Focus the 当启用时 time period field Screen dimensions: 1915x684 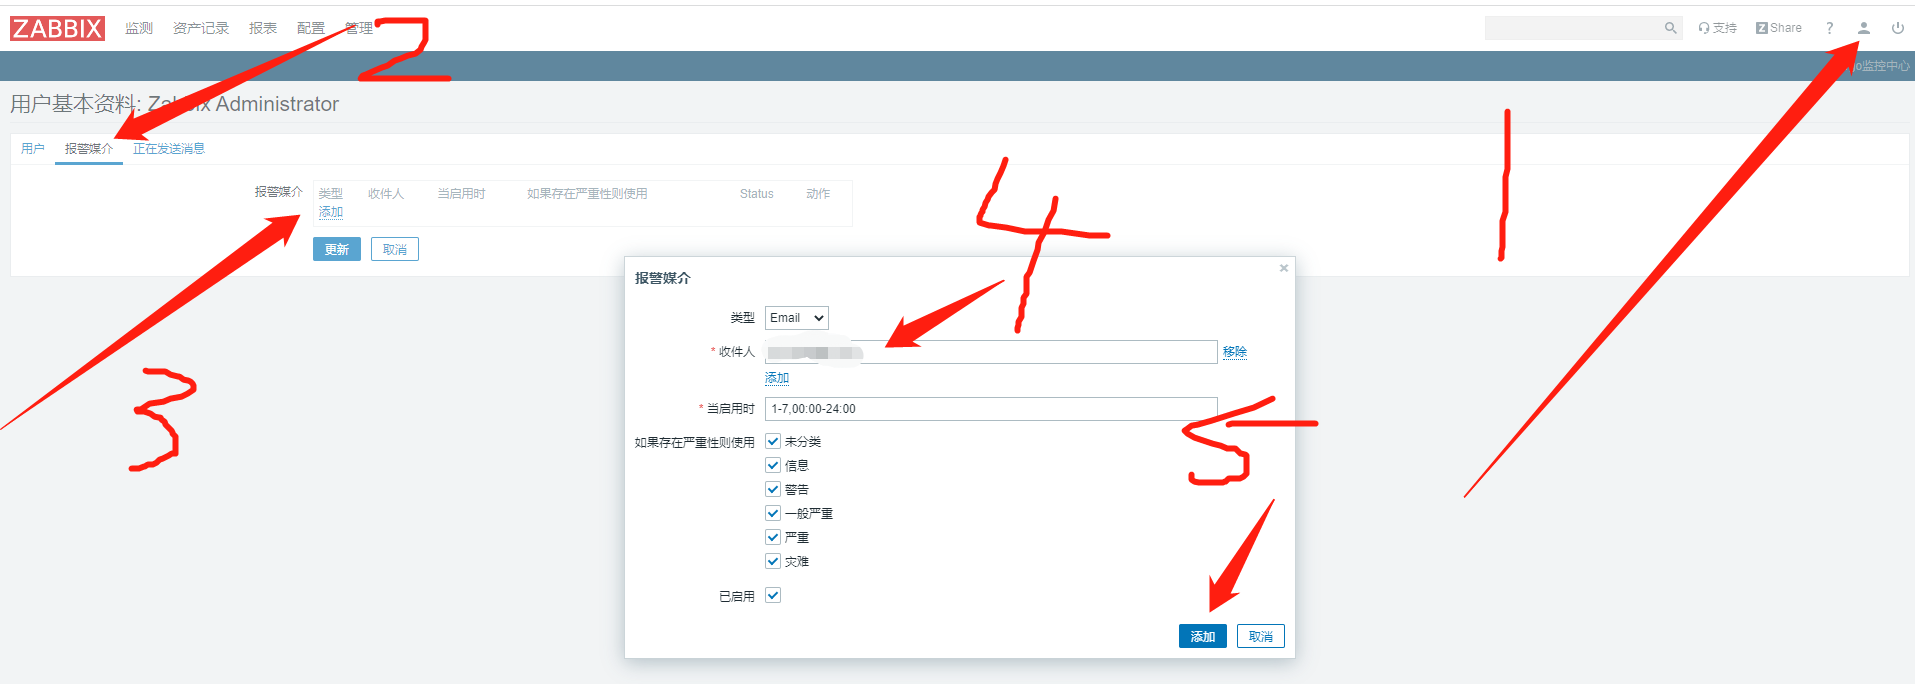[x=991, y=409]
